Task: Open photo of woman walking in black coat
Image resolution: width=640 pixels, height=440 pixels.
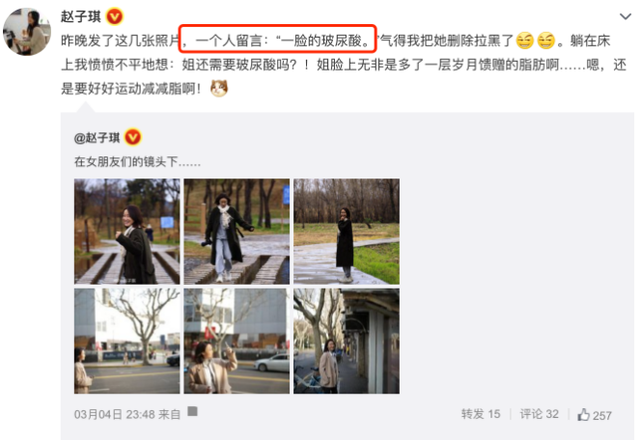Action: click(237, 231)
